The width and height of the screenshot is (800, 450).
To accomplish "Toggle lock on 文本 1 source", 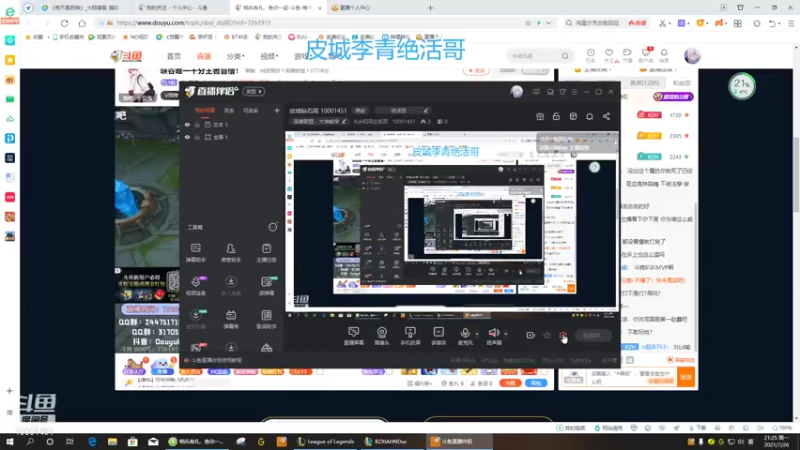I will coord(197,124).
